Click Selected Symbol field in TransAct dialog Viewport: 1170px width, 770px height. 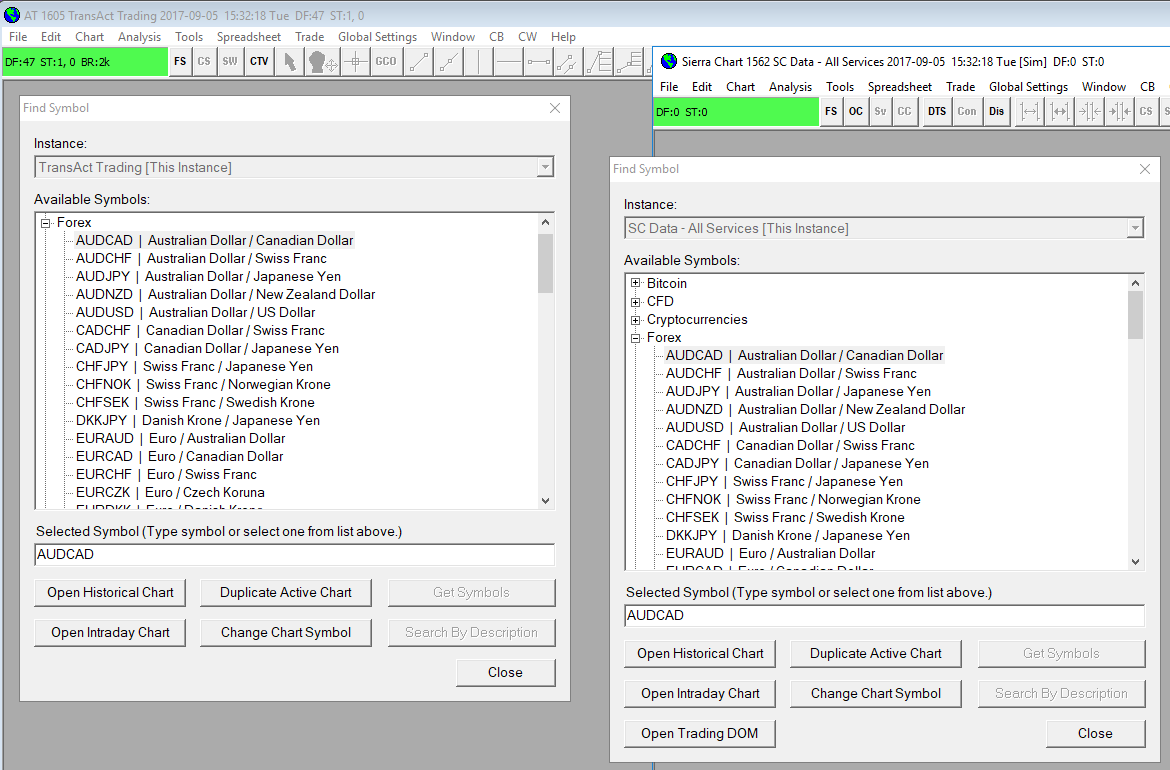[295, 554]
